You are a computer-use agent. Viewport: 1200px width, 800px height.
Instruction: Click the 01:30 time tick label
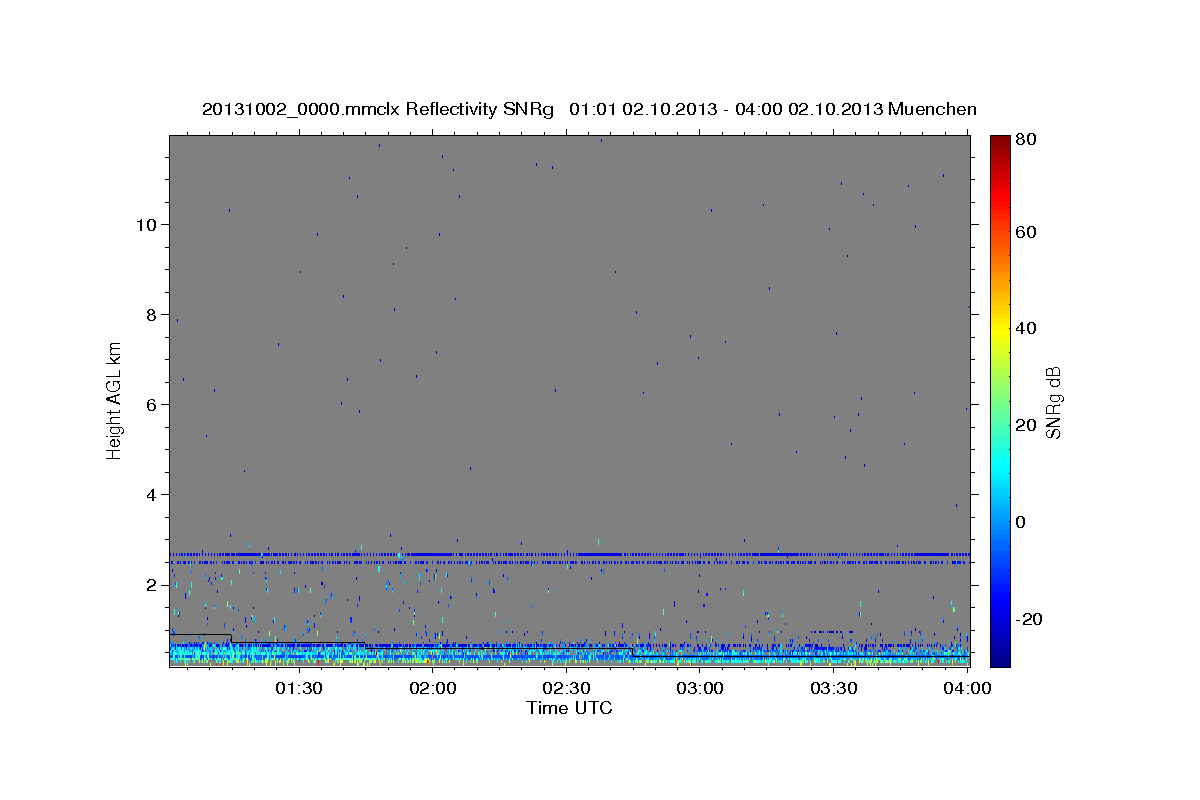tap(299, 689)
